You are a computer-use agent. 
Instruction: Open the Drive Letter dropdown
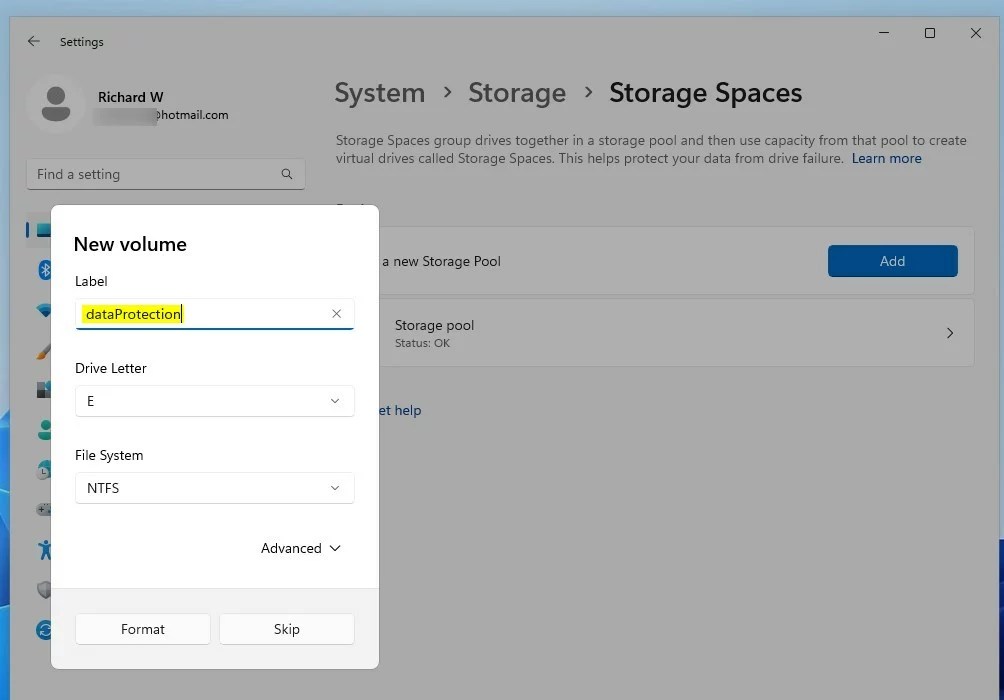coord(214,400)
